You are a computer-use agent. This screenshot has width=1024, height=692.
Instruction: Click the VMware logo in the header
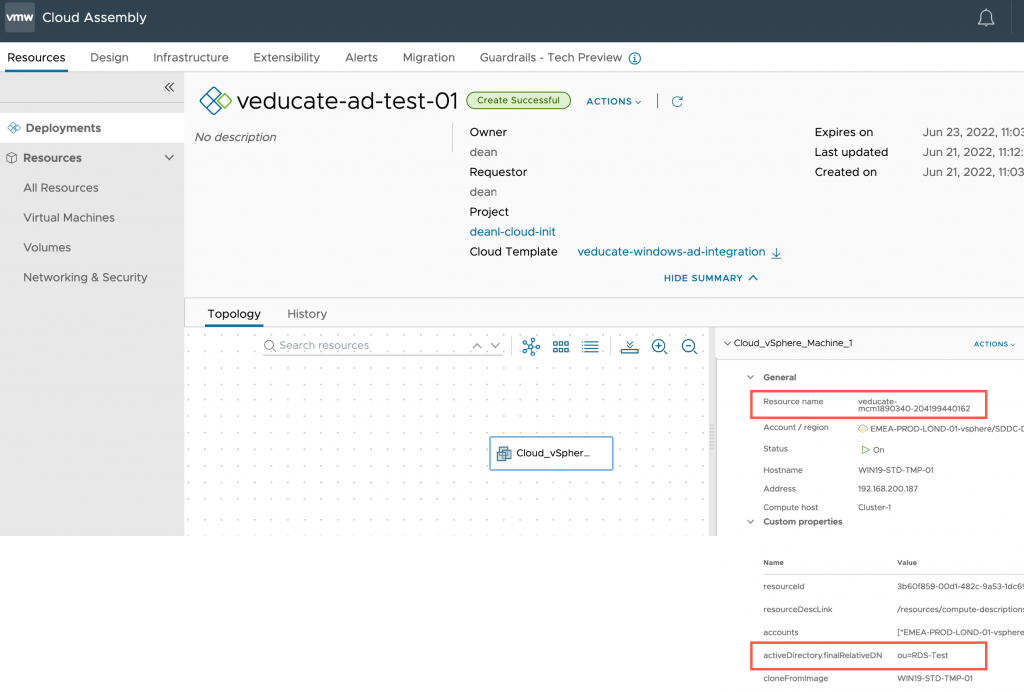[20, 17]
